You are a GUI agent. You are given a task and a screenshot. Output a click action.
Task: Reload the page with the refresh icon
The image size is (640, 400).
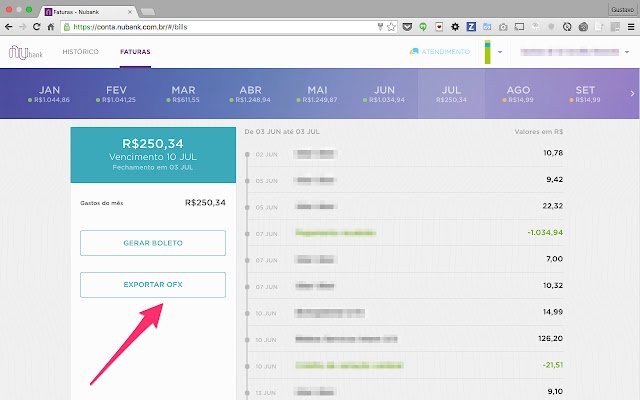pyautogui.click(x=36, y=27)
